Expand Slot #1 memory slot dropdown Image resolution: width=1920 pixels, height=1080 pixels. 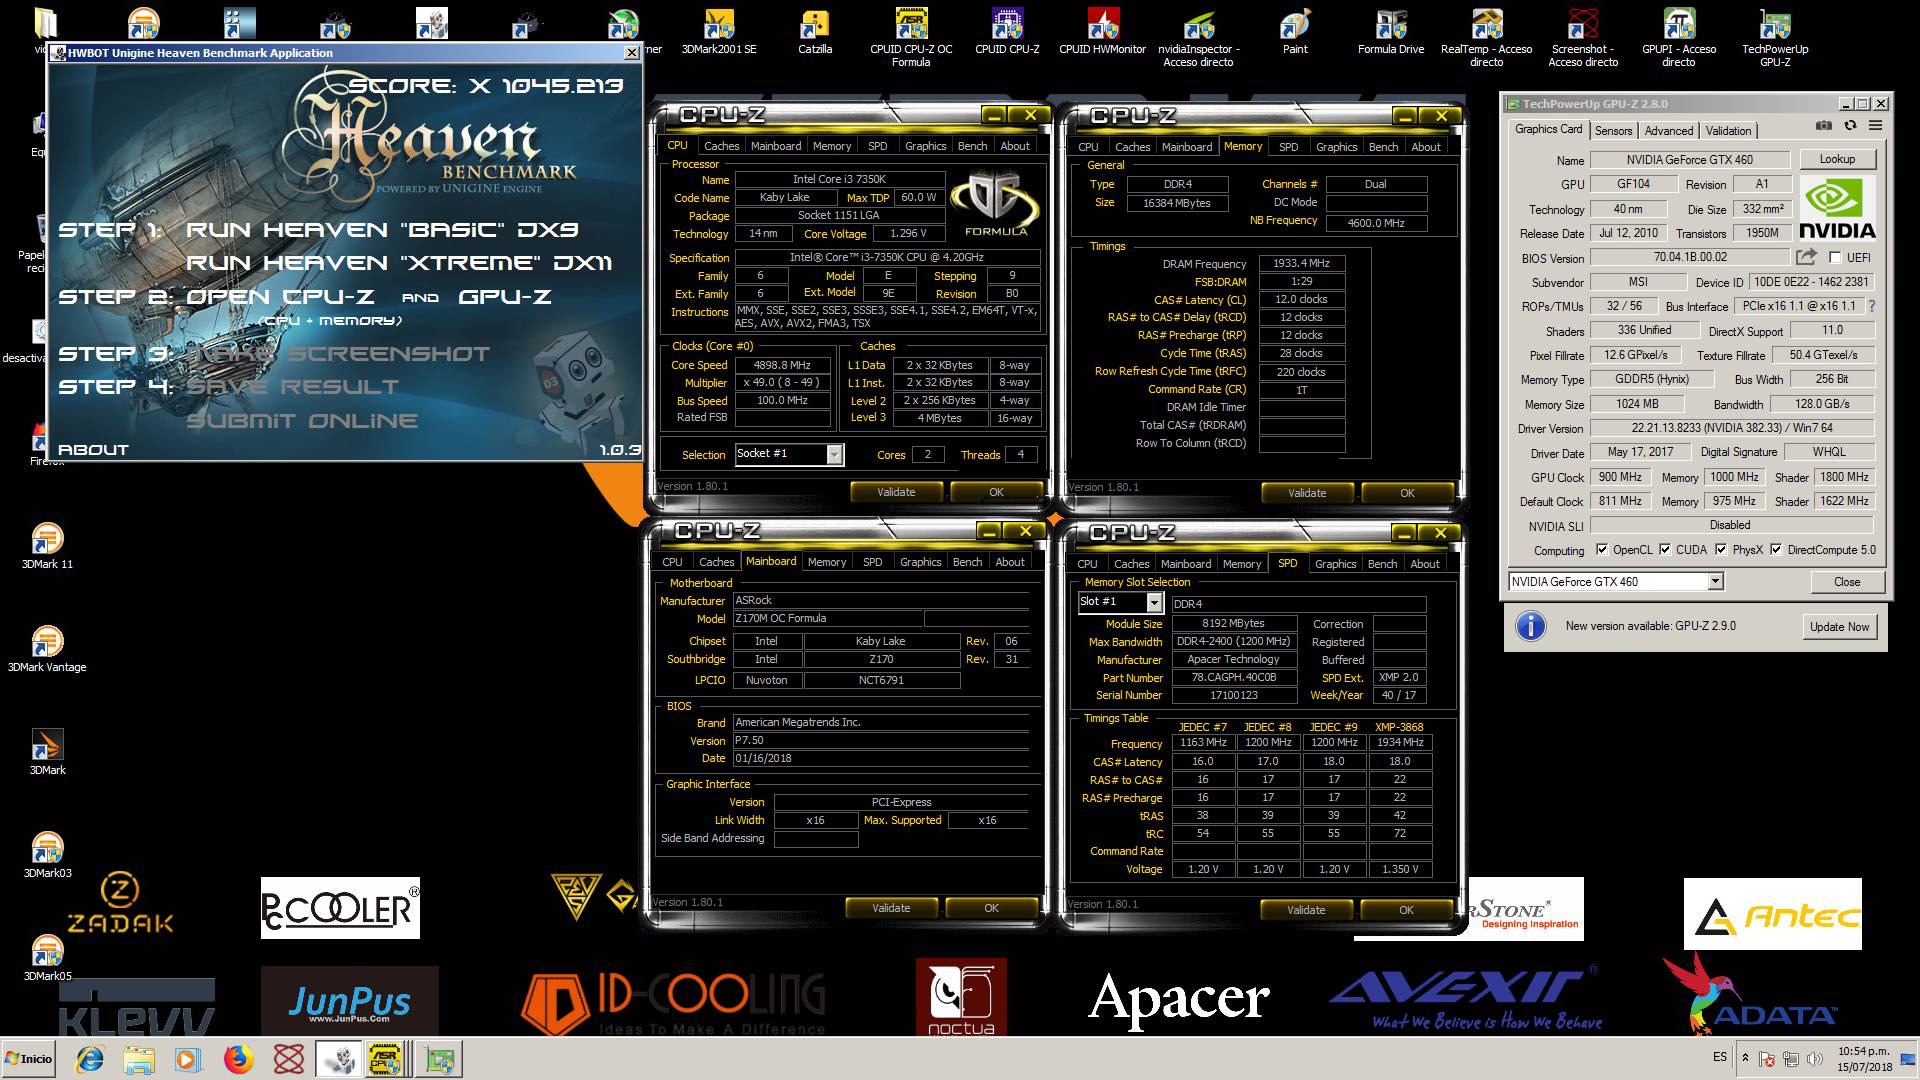pos(1154,603)
